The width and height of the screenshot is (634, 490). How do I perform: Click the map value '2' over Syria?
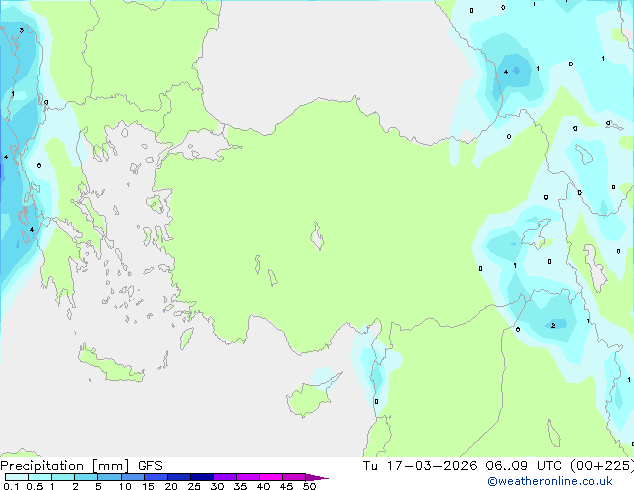pos(553,325)
